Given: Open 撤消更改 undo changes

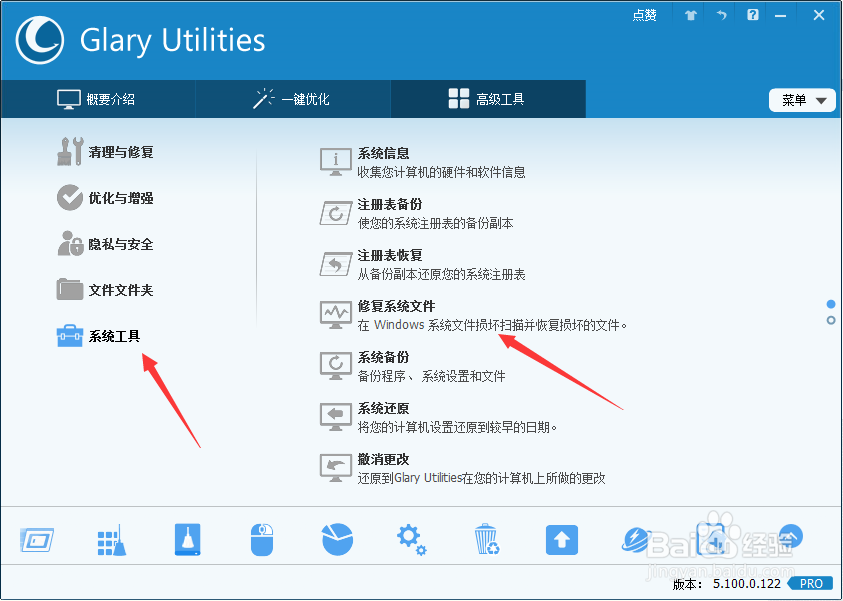Looking at the screenshot, I should tap(463, 469).
